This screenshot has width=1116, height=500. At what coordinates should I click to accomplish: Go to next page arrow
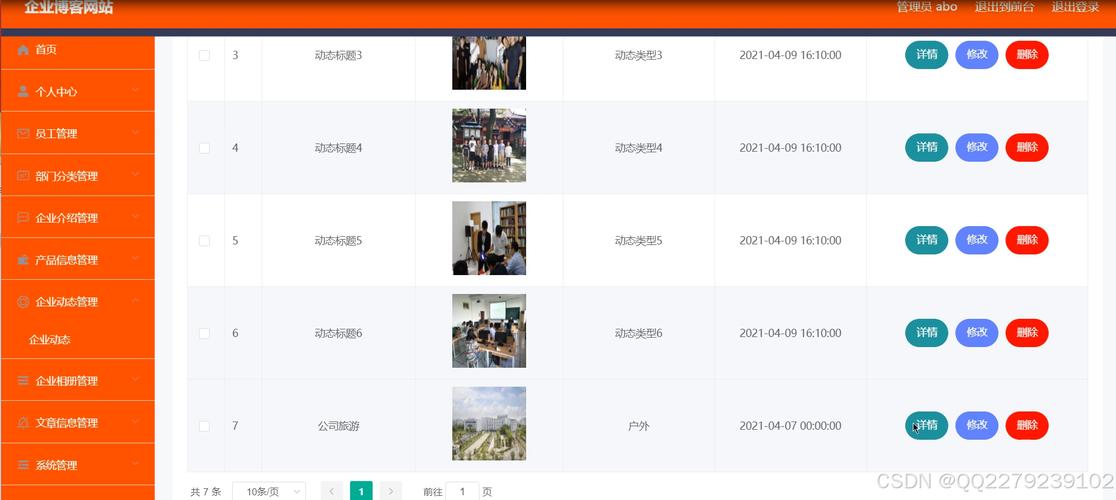point(391,491)
